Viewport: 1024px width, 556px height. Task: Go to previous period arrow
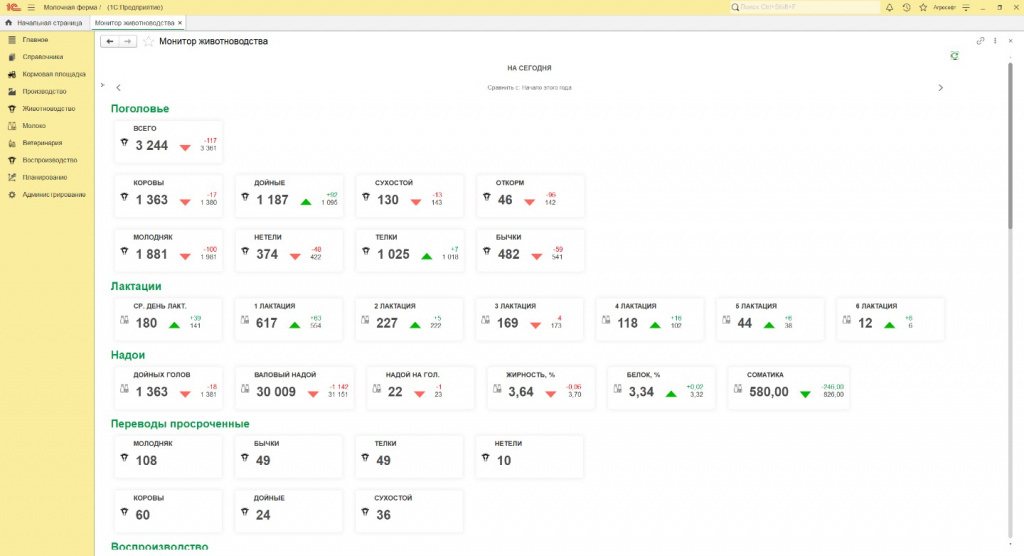click(x=118, y=88)
